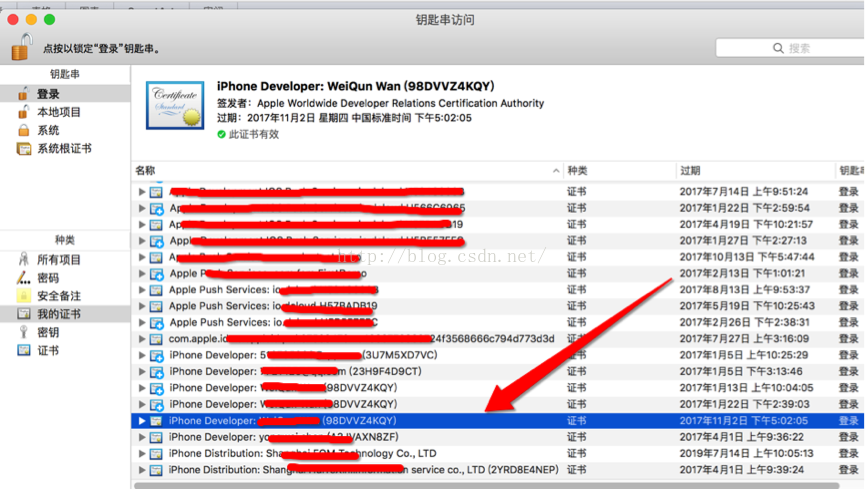Select the 登录 keychain in sidebar
Viewport: 865px width, 490px height.
click(65, 94)
